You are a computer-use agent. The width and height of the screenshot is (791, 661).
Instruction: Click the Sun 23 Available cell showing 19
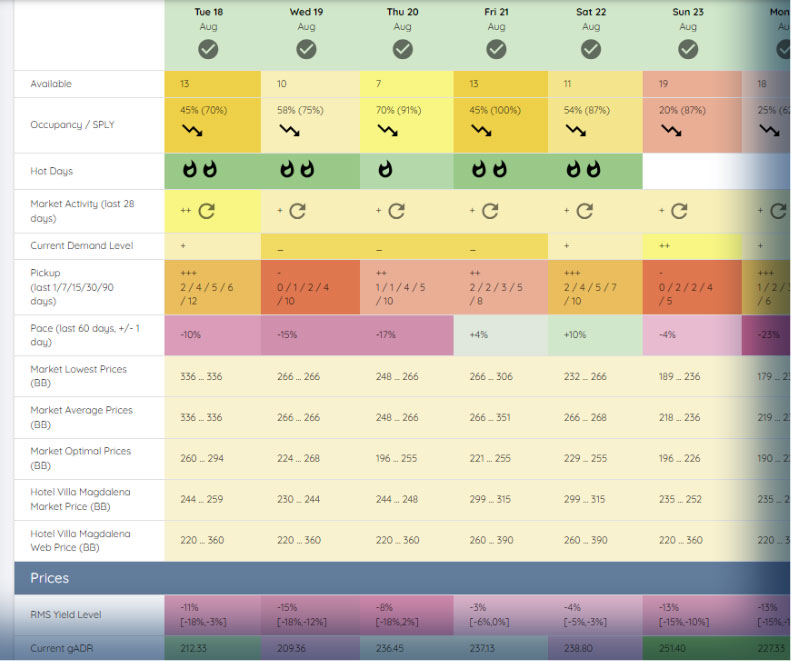(692, 84)
